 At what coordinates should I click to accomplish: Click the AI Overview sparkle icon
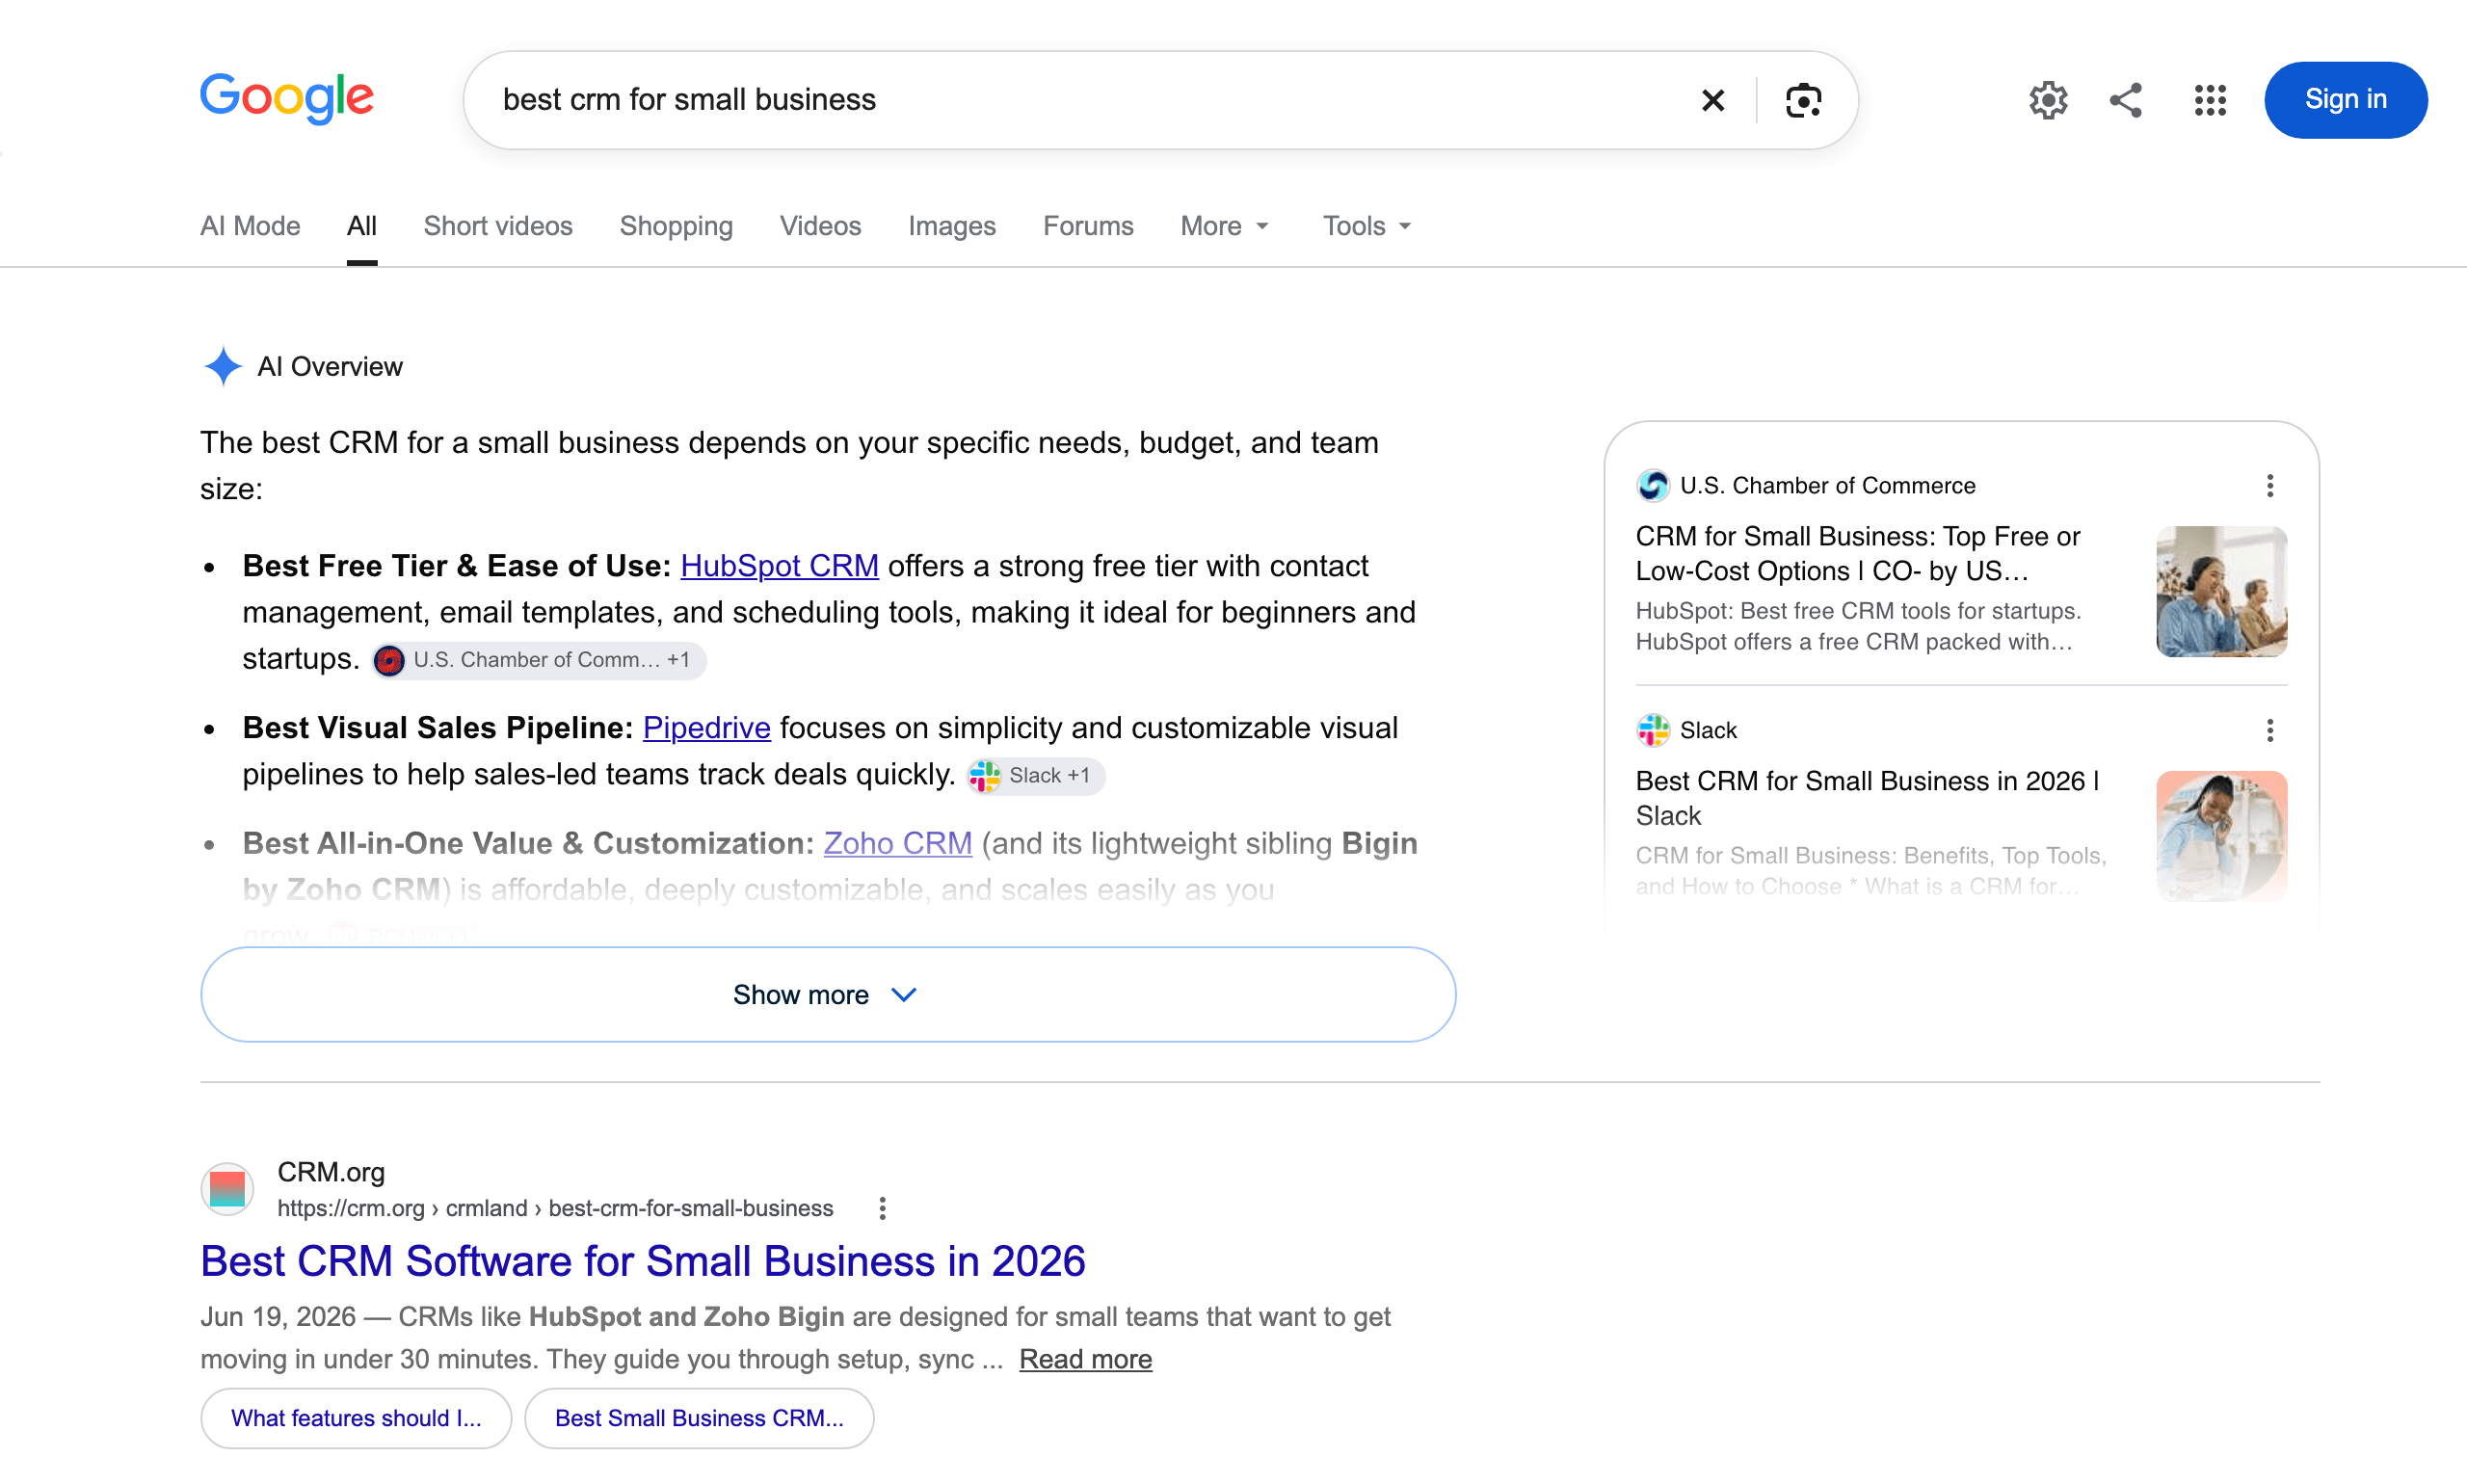click(x=223, y=366)
